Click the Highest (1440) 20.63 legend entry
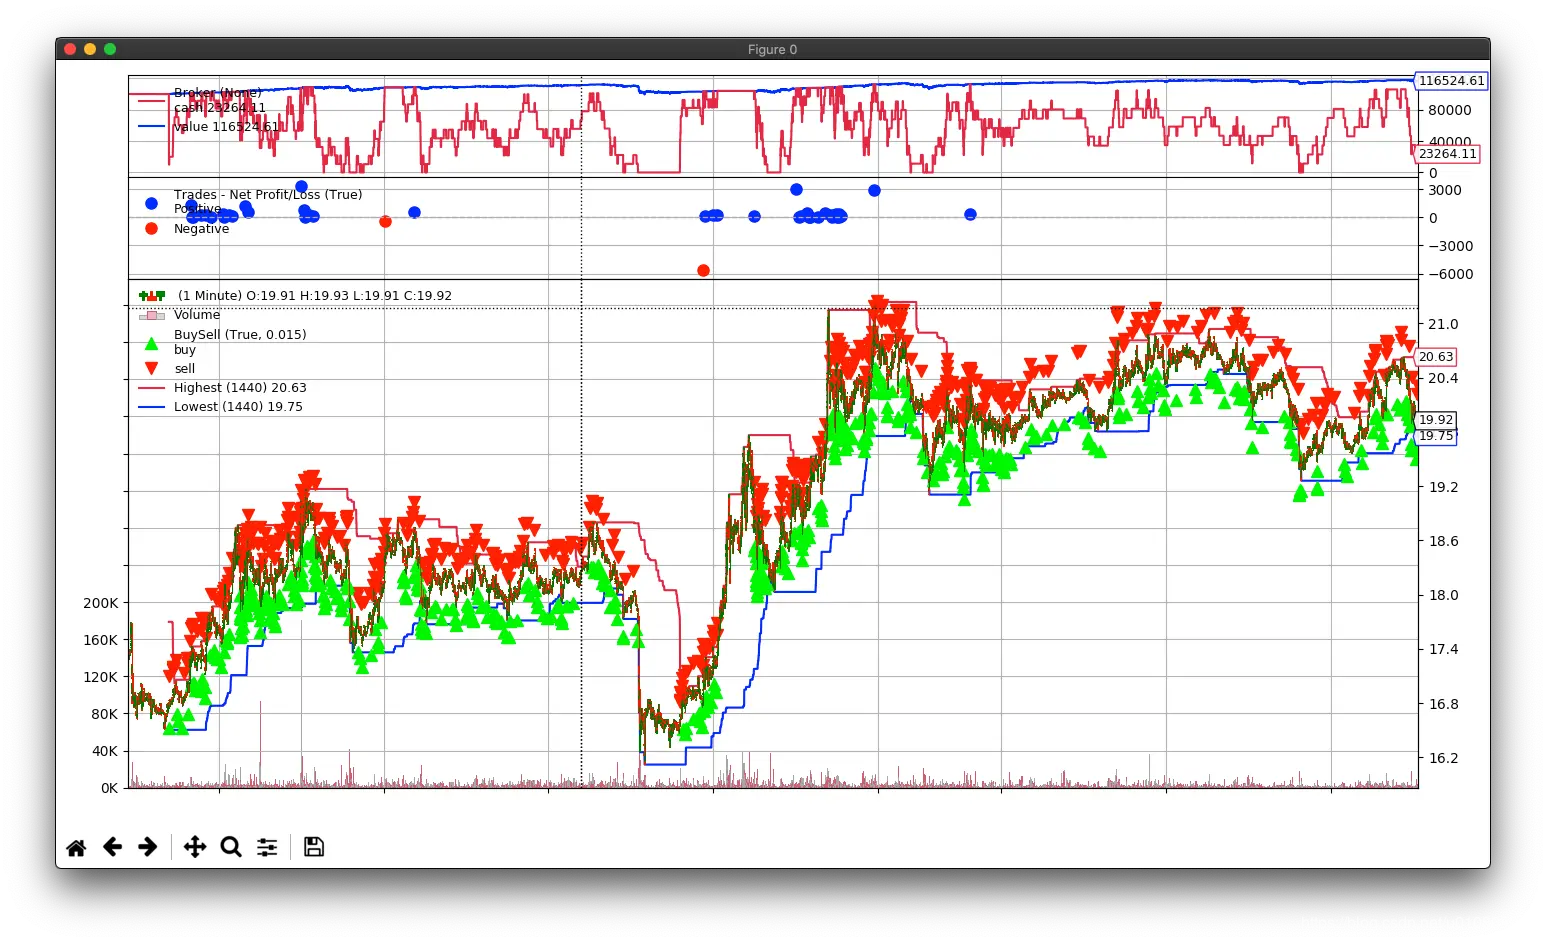Screen dimensions: 1546x942 point(240,388)
